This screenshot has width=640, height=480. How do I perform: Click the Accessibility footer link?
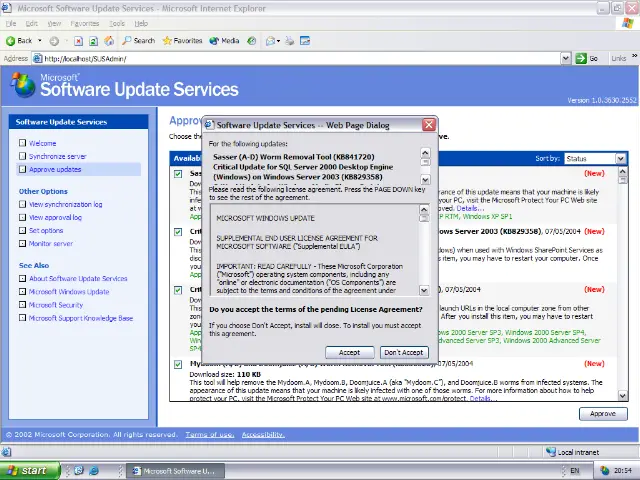tap(263, 435)
